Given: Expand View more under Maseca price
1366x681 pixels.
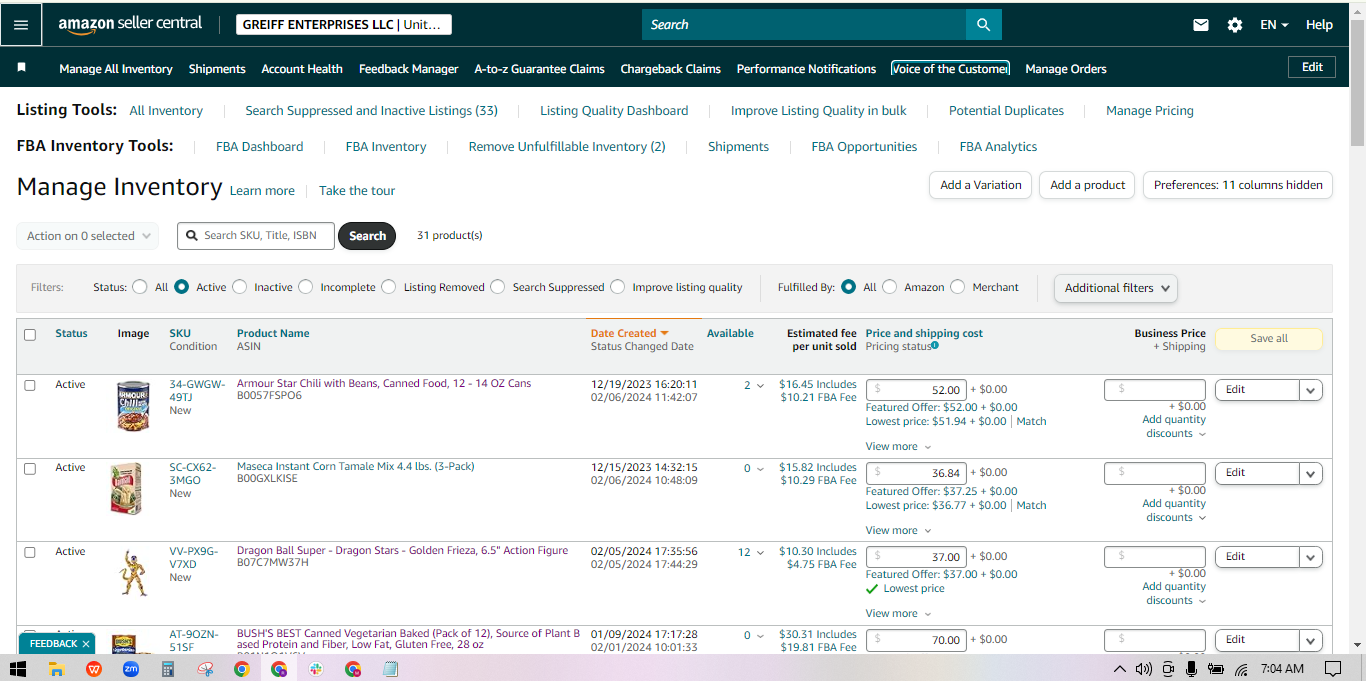Looking at the screenshot, I should point(898,531).
